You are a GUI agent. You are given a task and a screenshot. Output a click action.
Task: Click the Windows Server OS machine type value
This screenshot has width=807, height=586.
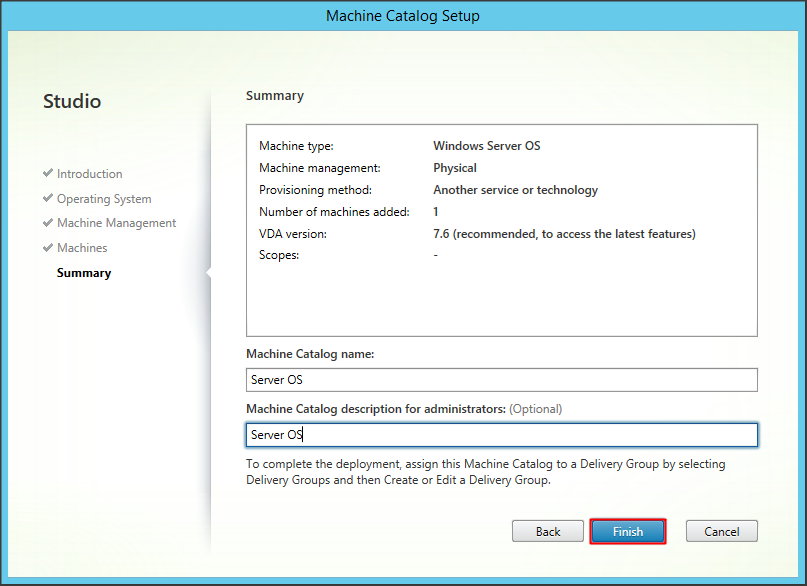pos(486,146)
